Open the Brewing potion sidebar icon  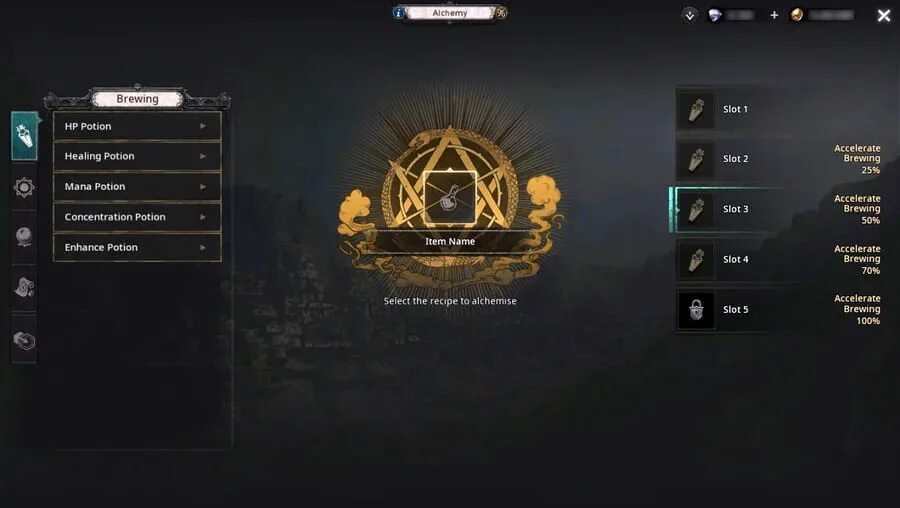pyautogui.click(x=24, y=136)
